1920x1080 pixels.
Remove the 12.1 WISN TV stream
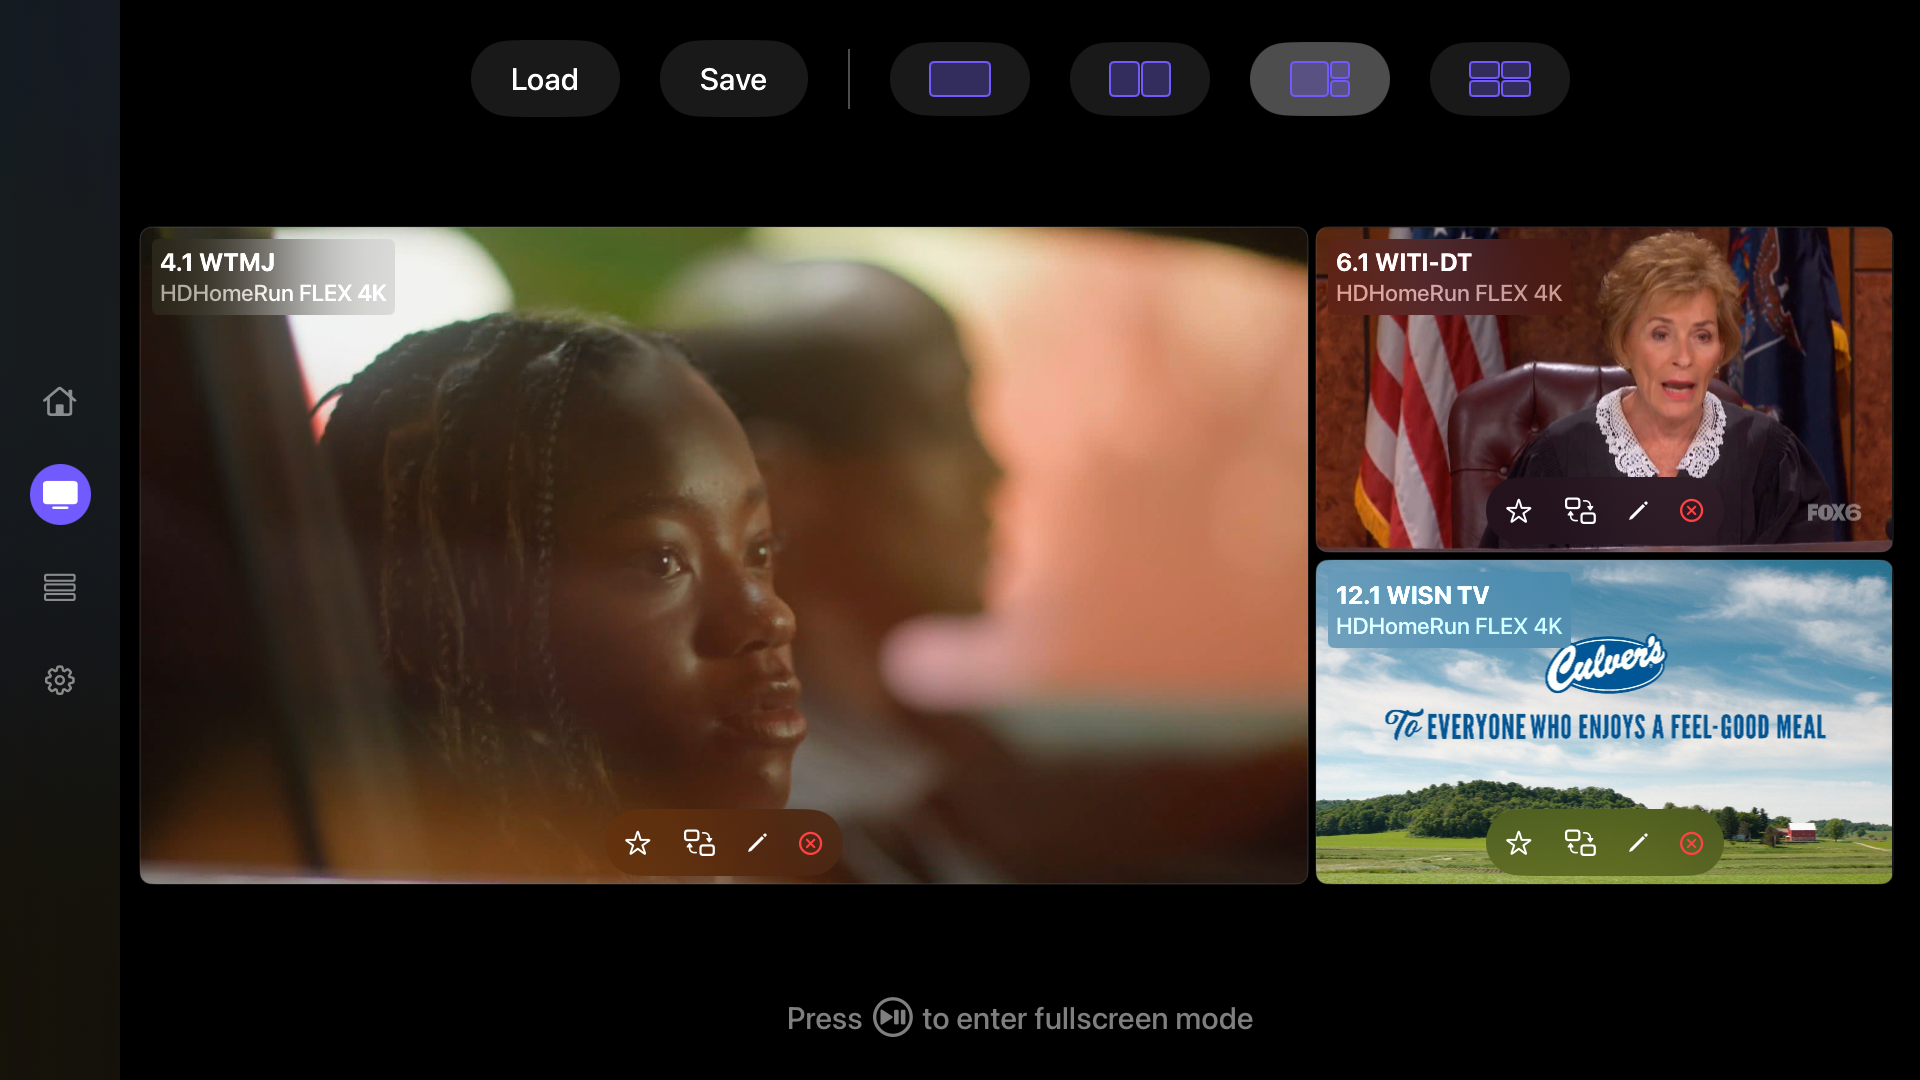1691,843
